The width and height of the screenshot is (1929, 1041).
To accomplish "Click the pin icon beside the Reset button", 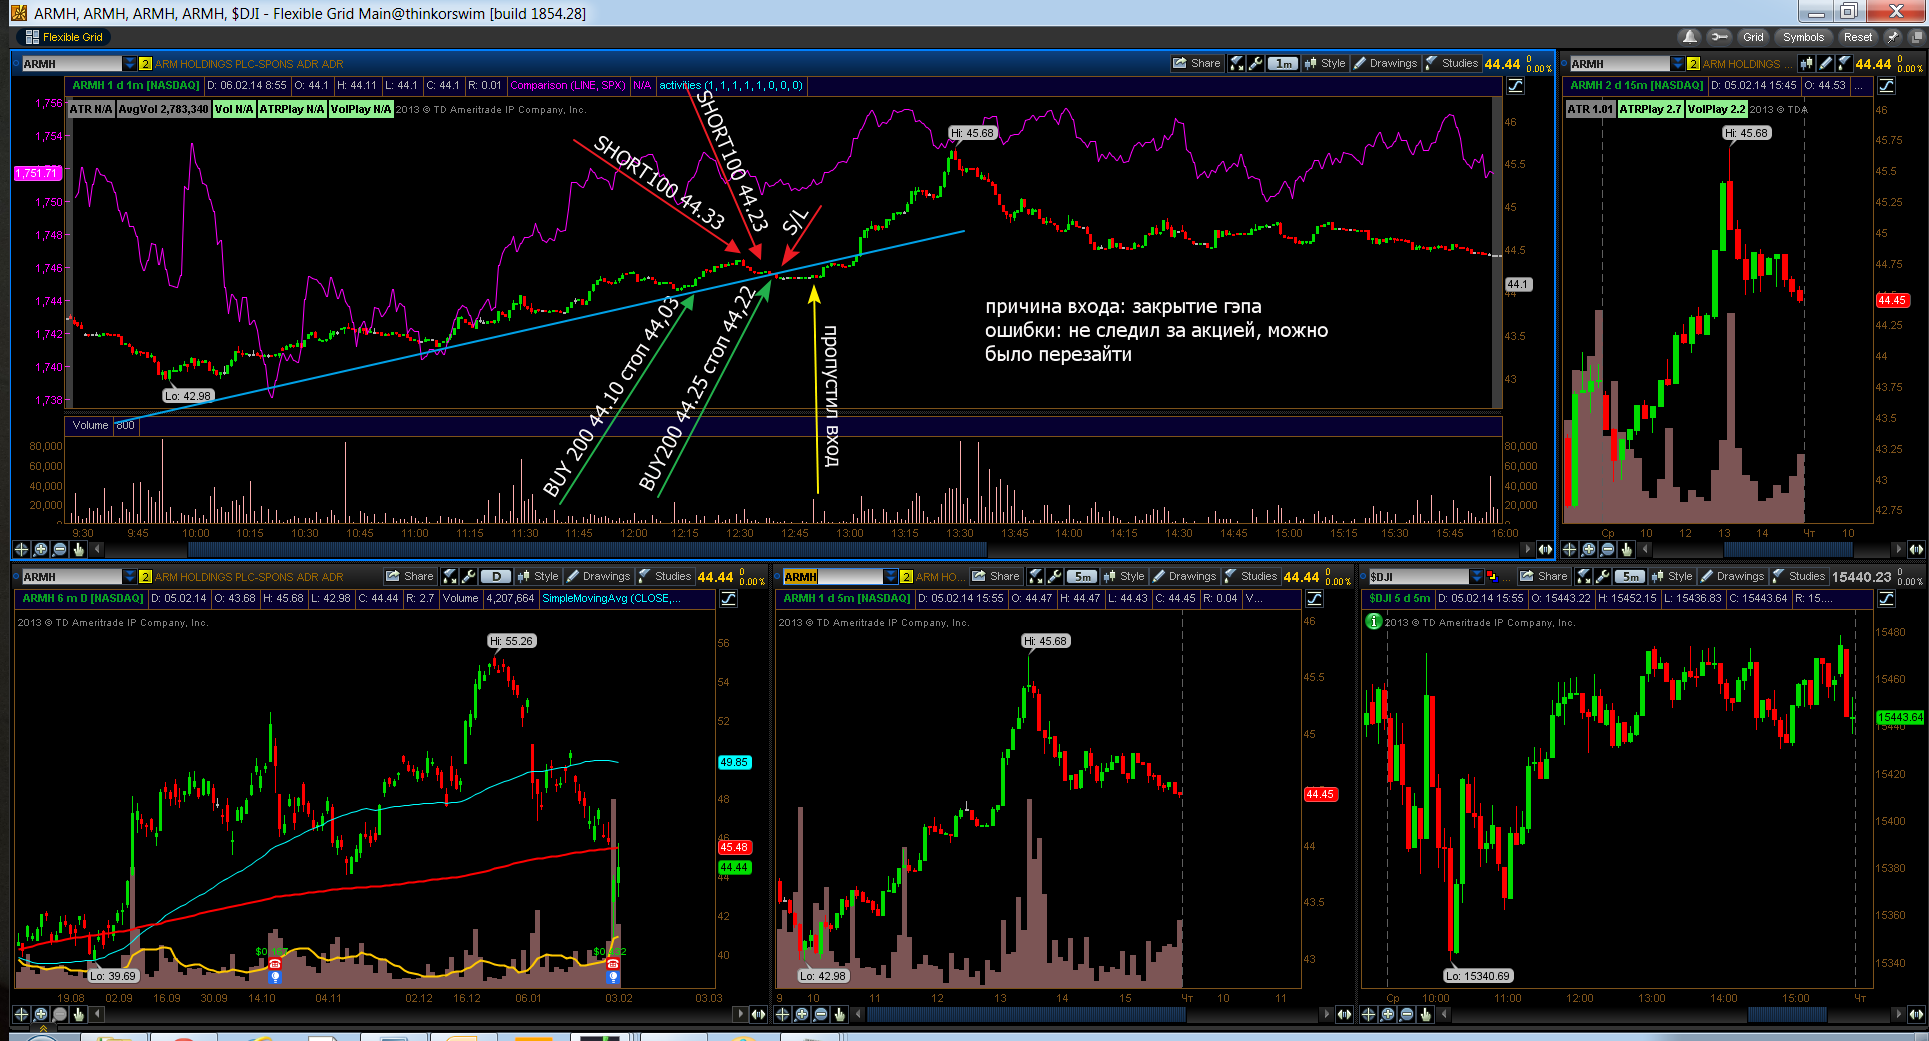I will click(x=1892, y=37).
